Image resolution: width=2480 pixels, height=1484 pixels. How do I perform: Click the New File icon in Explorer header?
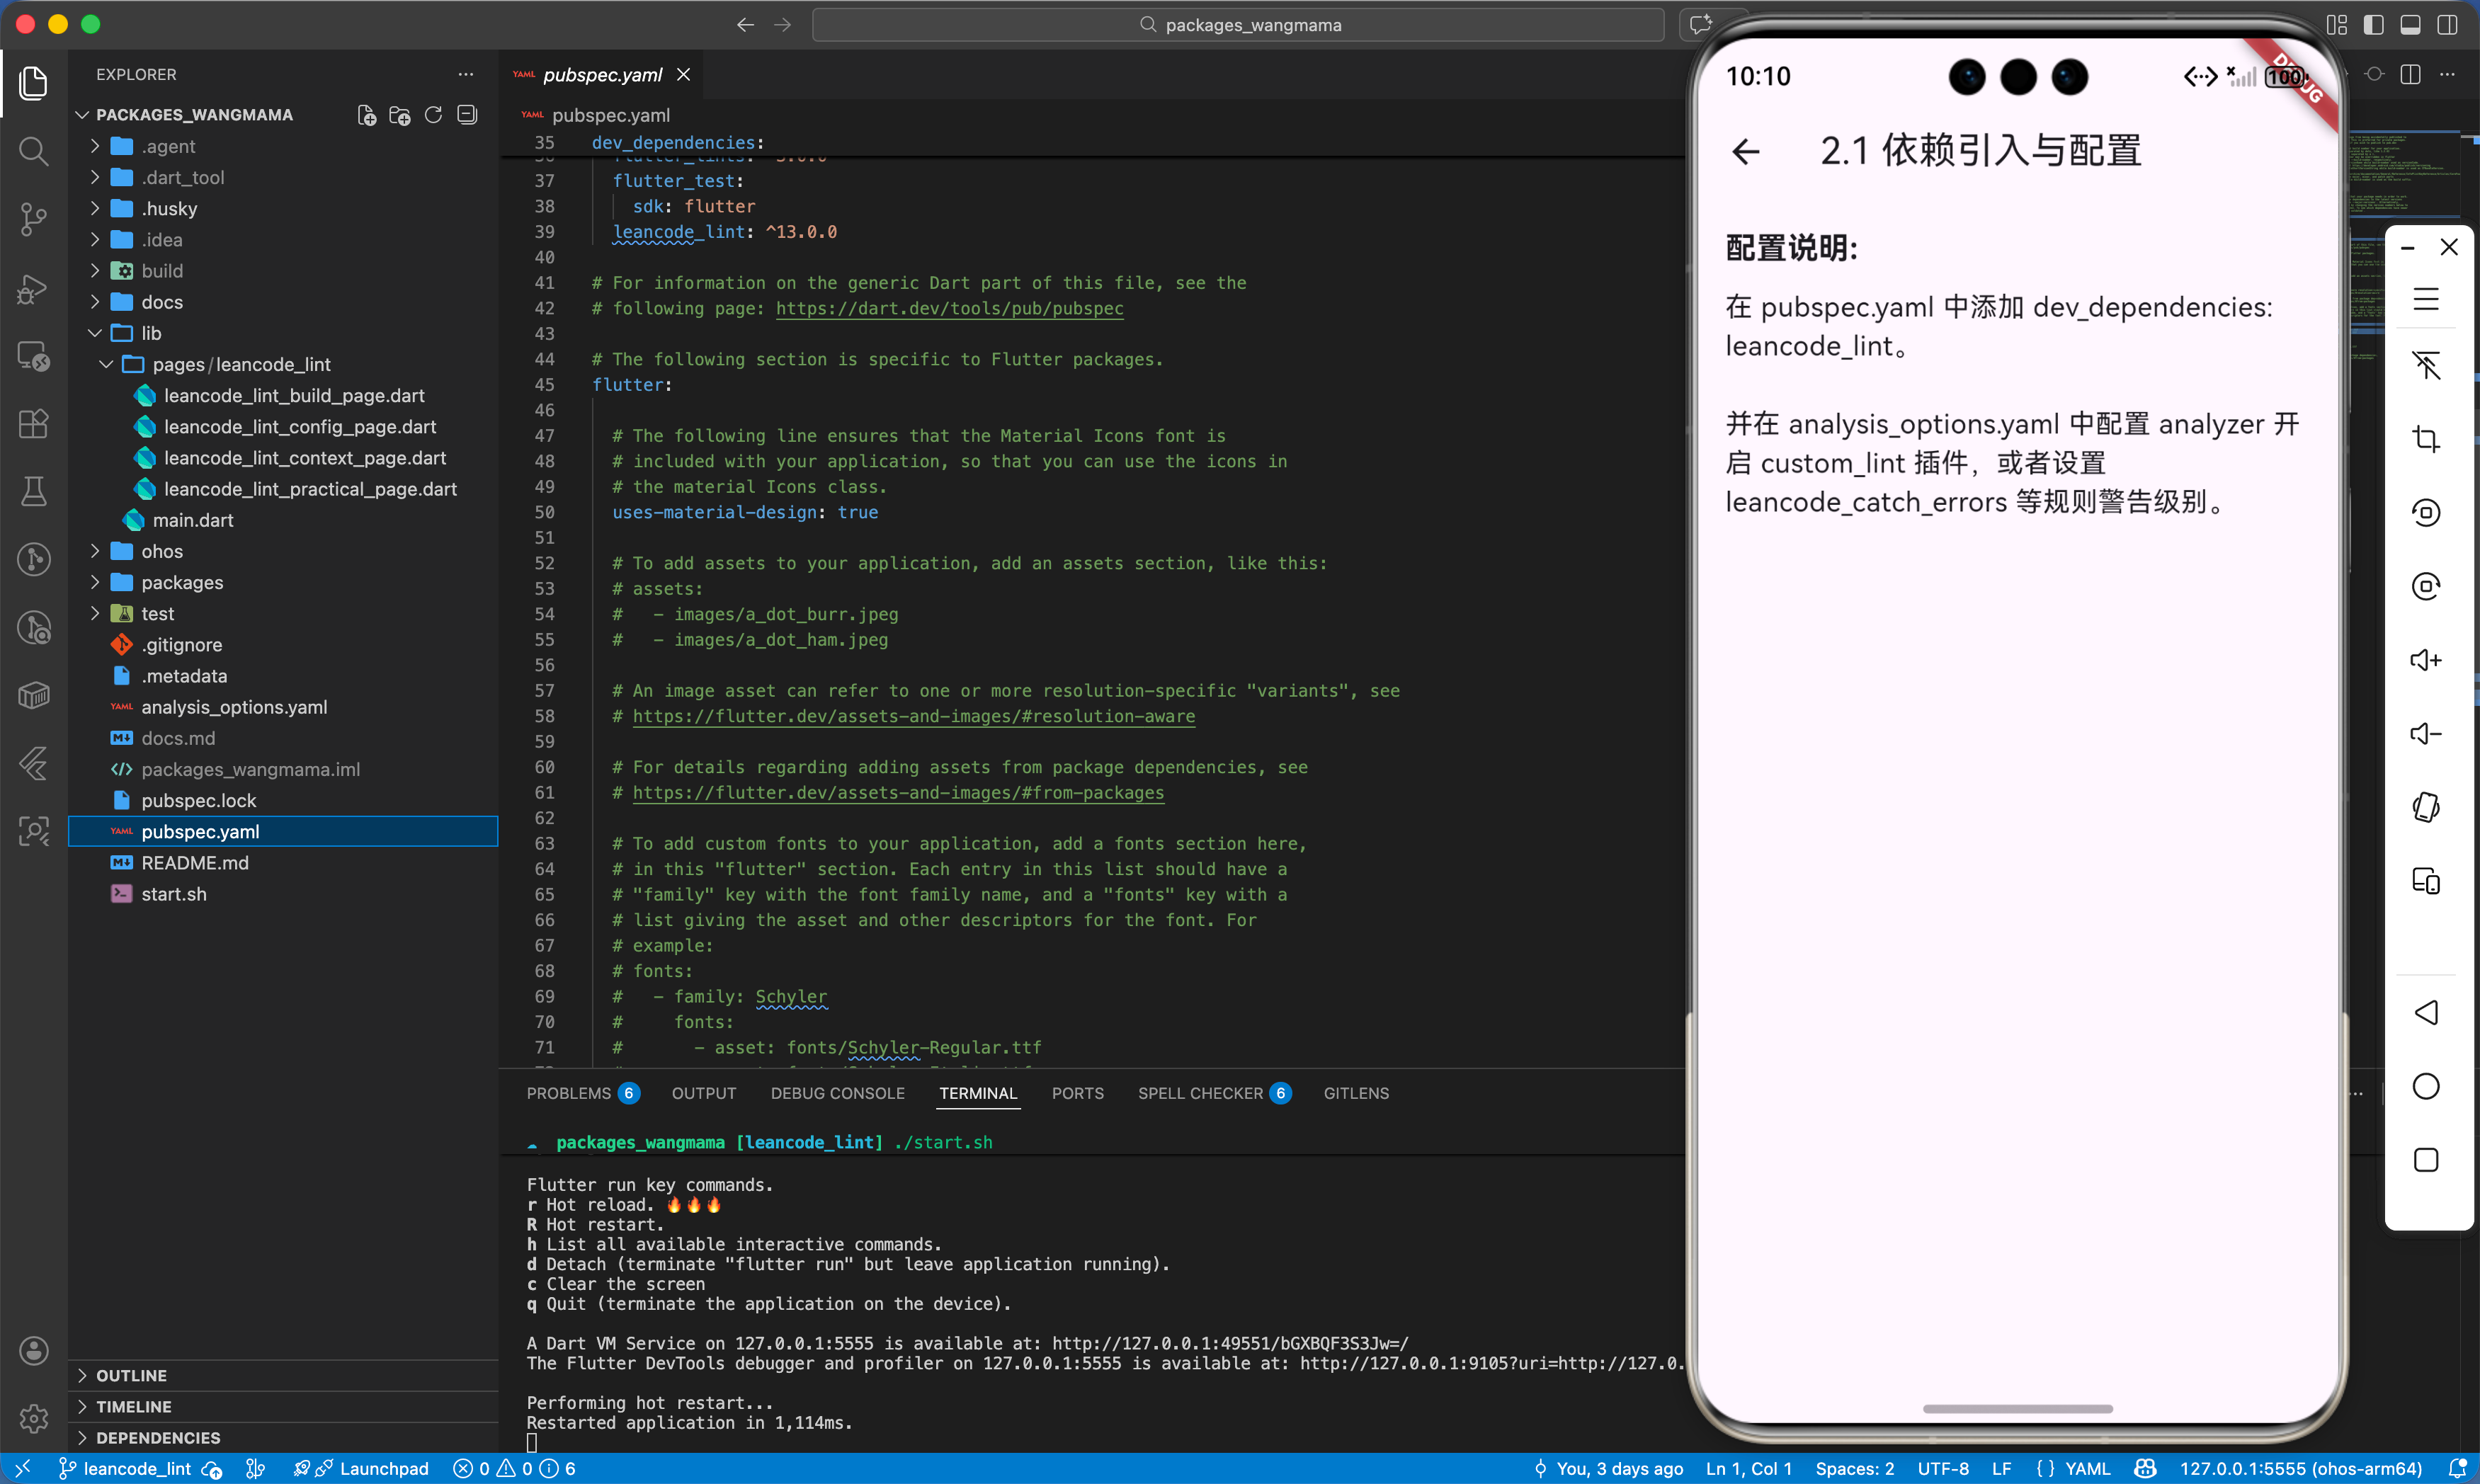pyautogui.click(x=366, y=115)
